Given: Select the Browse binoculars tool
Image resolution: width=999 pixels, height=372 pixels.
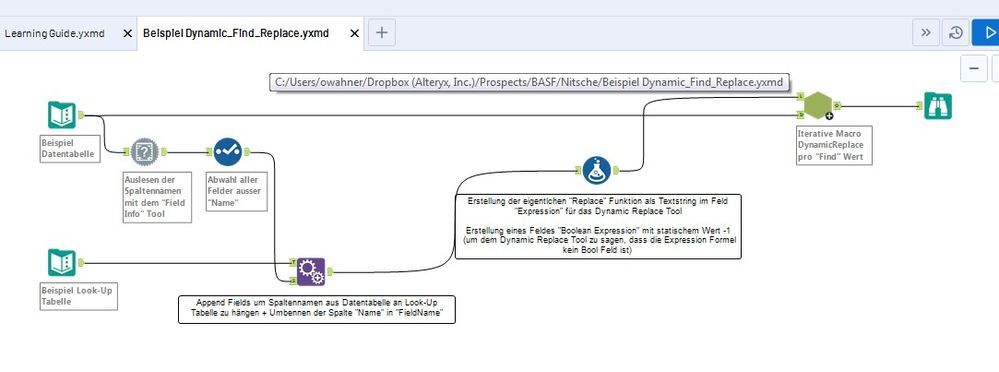Looking at the screenshot, I should [x=938, y=106].
